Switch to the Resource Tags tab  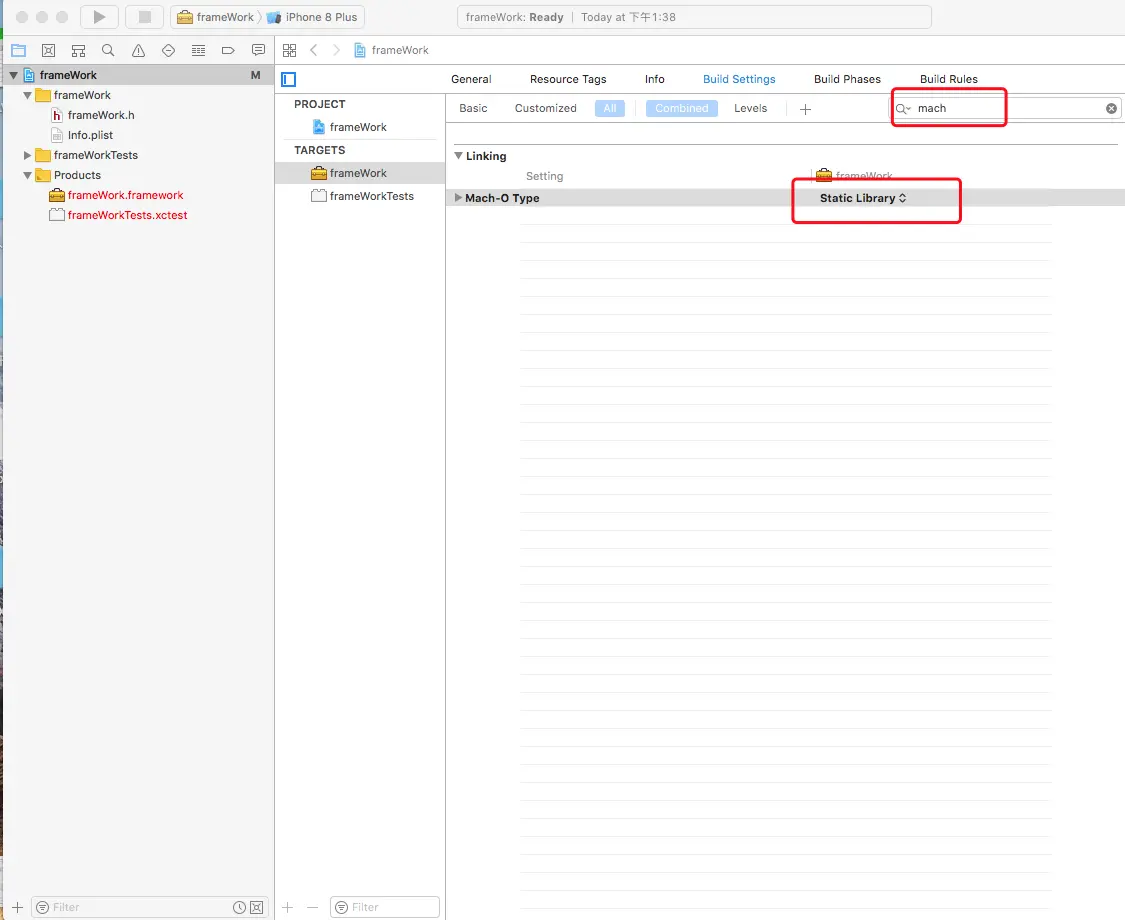click(x=568, y=79)
